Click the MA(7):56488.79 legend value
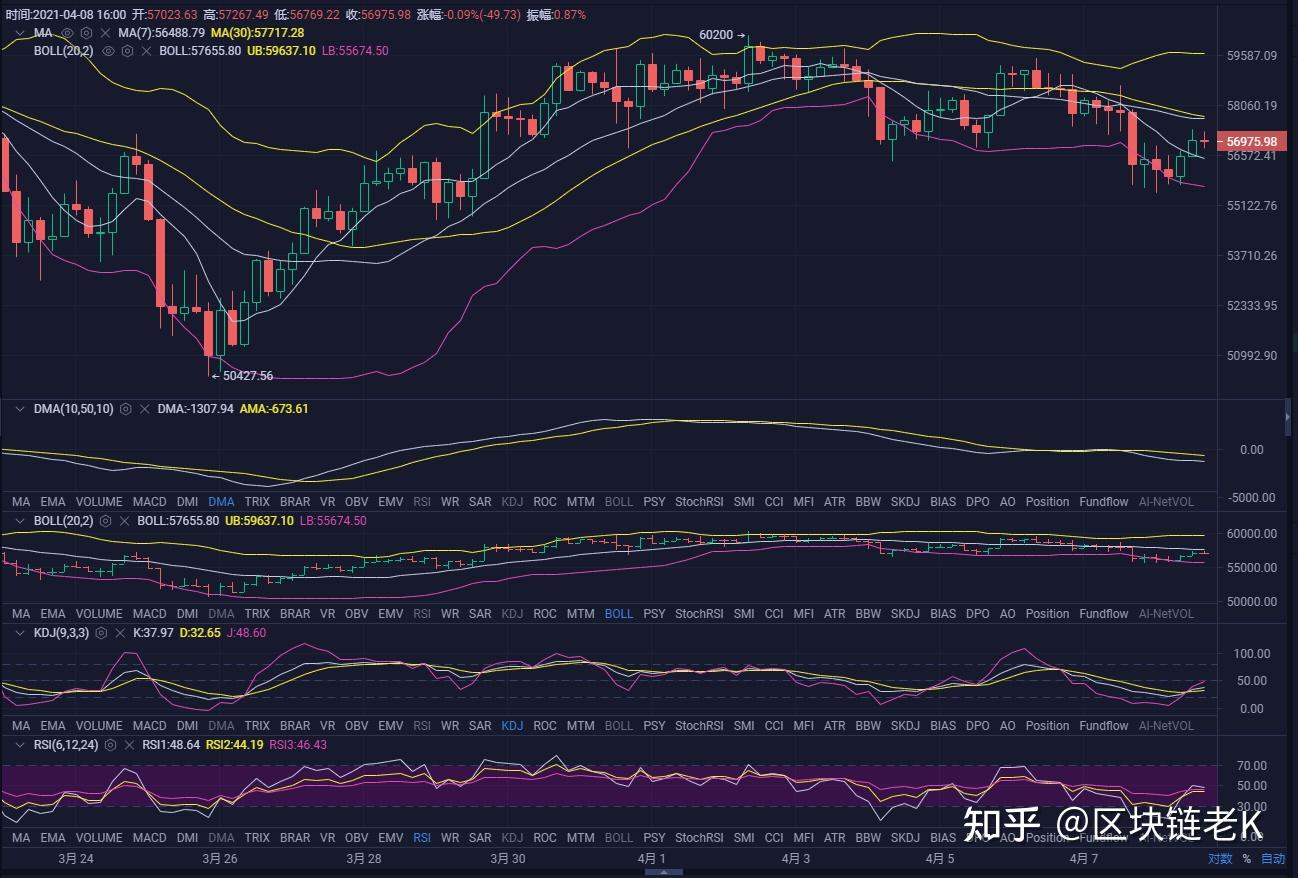This screenshot has height=878, width=1298. pyautogui.click(x=162, y=33)
